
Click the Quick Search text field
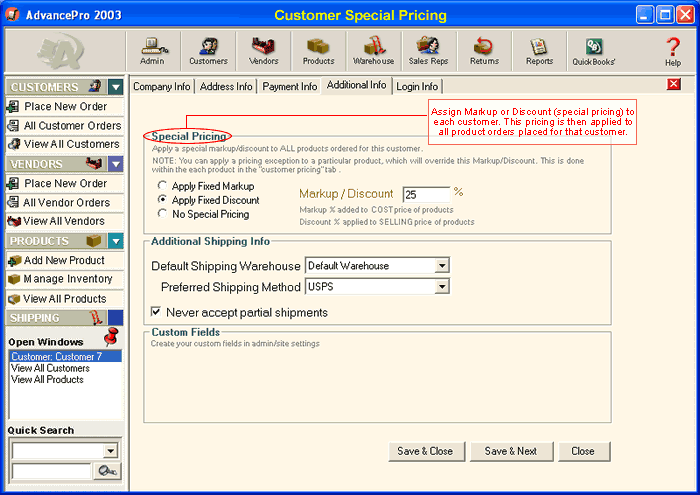(51, 471)
